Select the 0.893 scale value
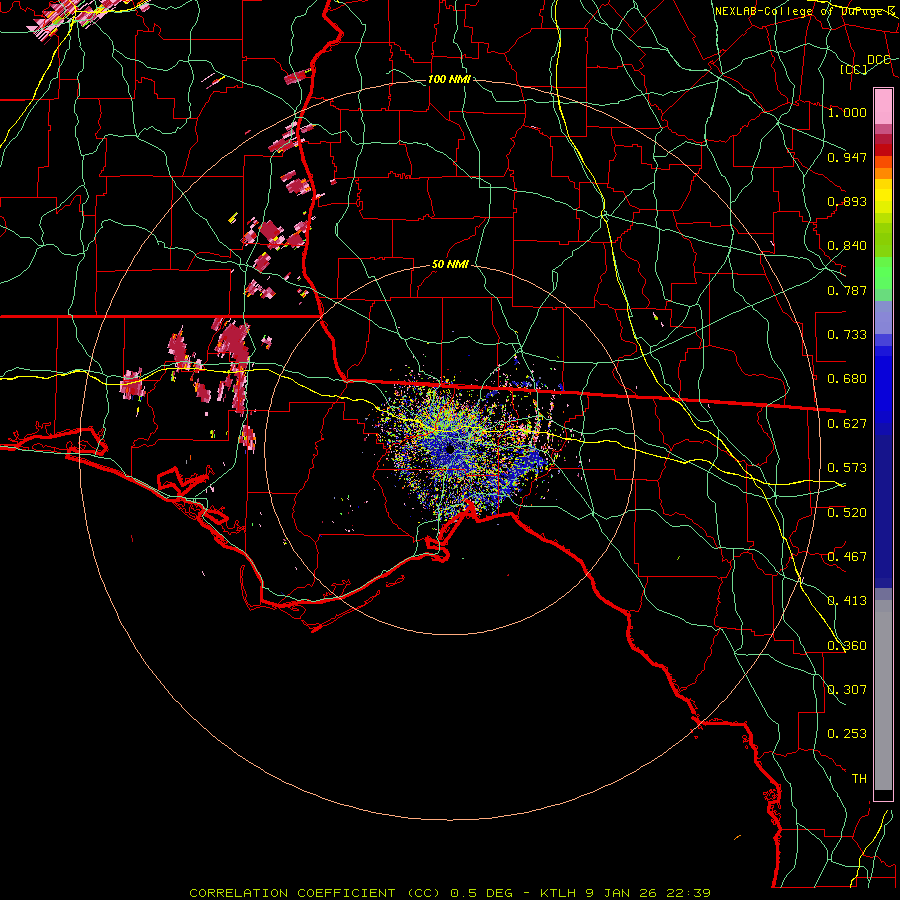Viewport: 900px width, 900px height. point(847,201)
